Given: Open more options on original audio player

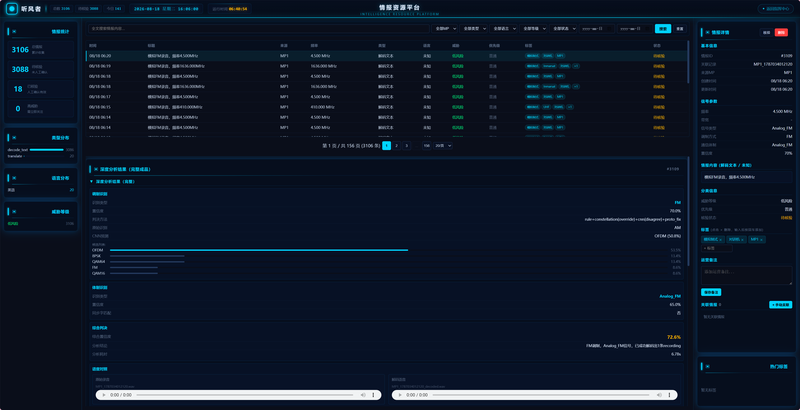Looking at the screenshot, I should 373,395.
